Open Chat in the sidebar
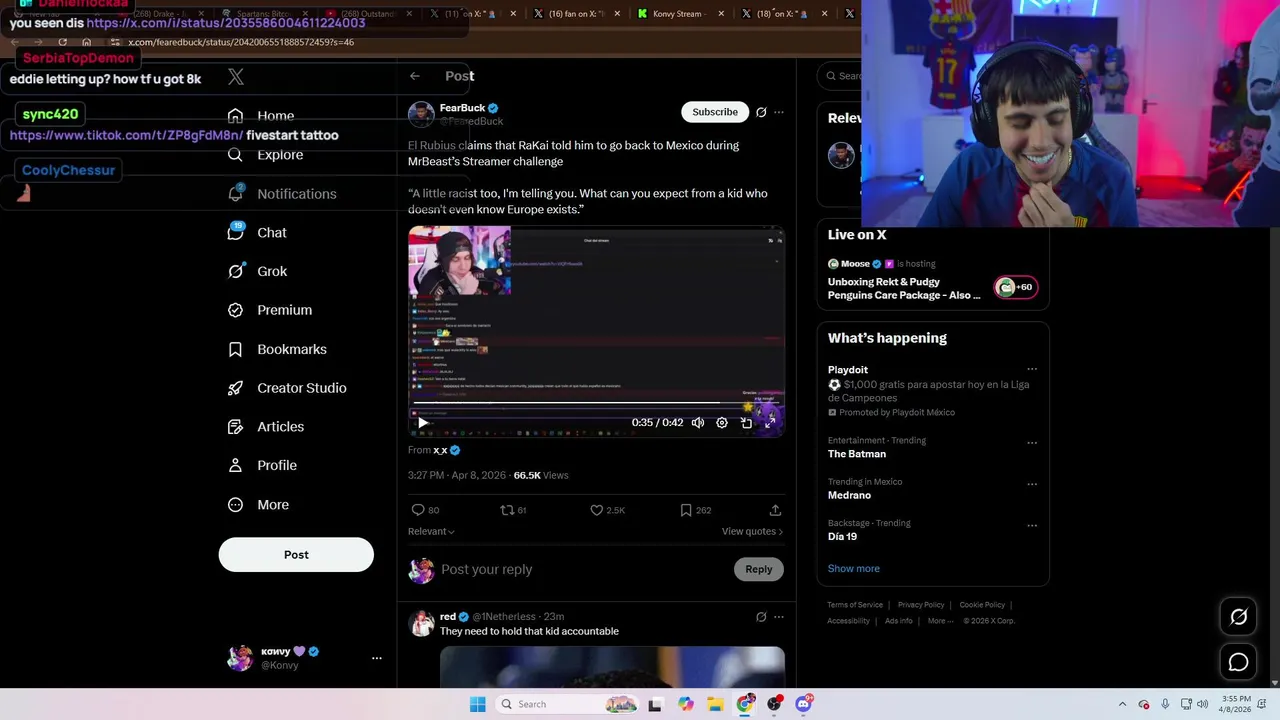Image resolution: width=1280 pixels, height=720 pixels. pyautogui.click(x=257, y=232)
